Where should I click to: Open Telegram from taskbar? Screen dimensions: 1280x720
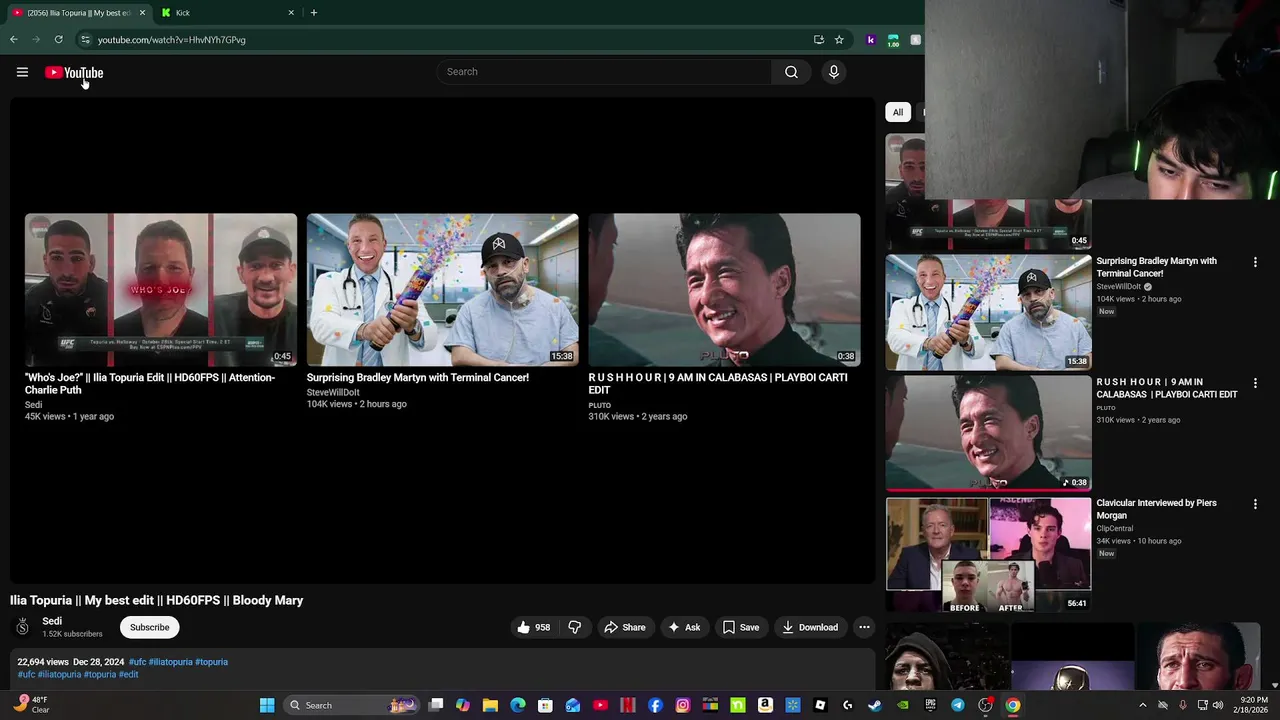coord(958,705)
